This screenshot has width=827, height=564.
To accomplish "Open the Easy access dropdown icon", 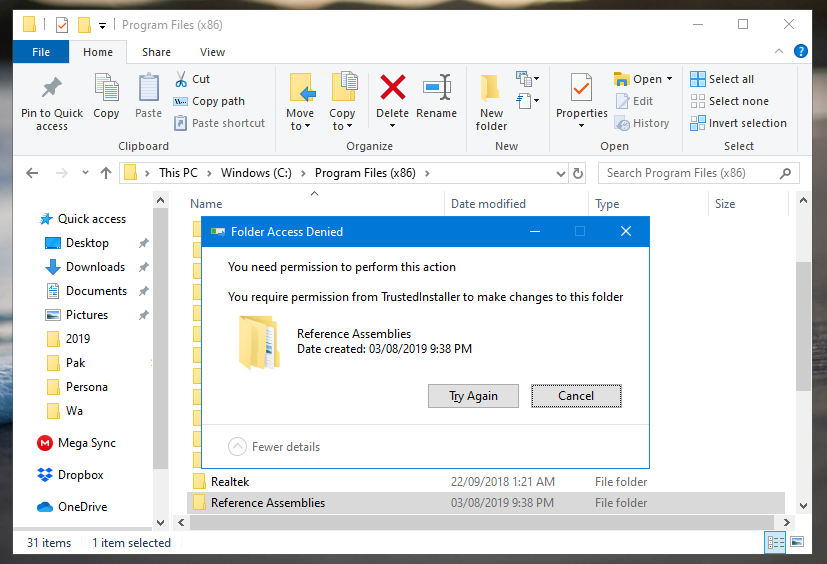I will coord(527,100).
